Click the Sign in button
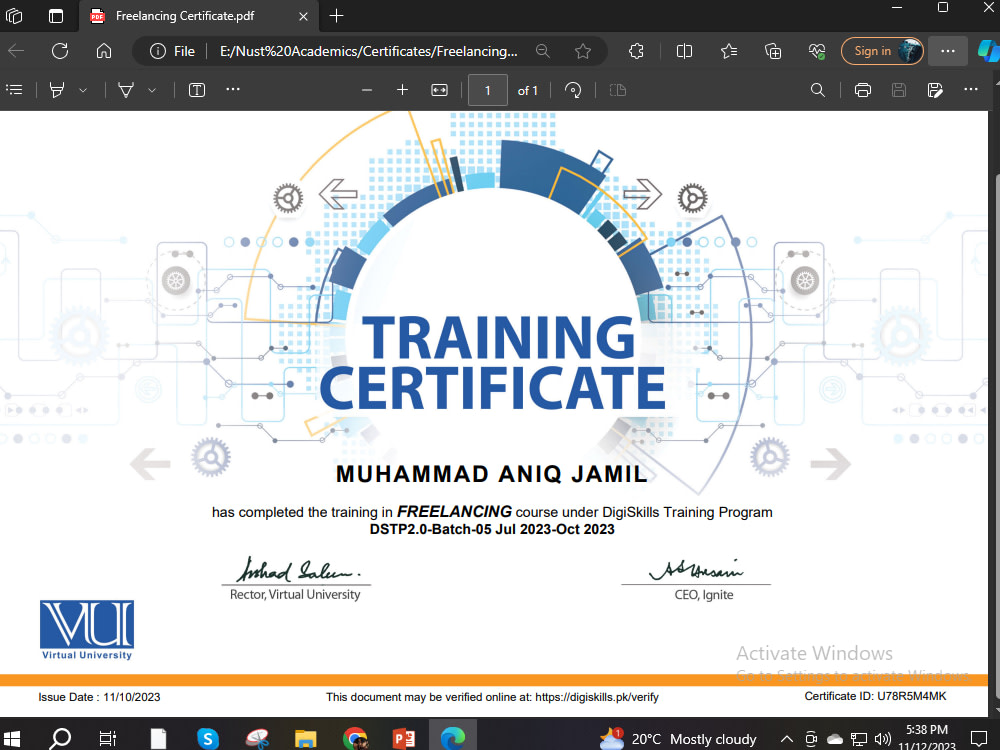This screenshot has height=750, width=1000. 882,51
